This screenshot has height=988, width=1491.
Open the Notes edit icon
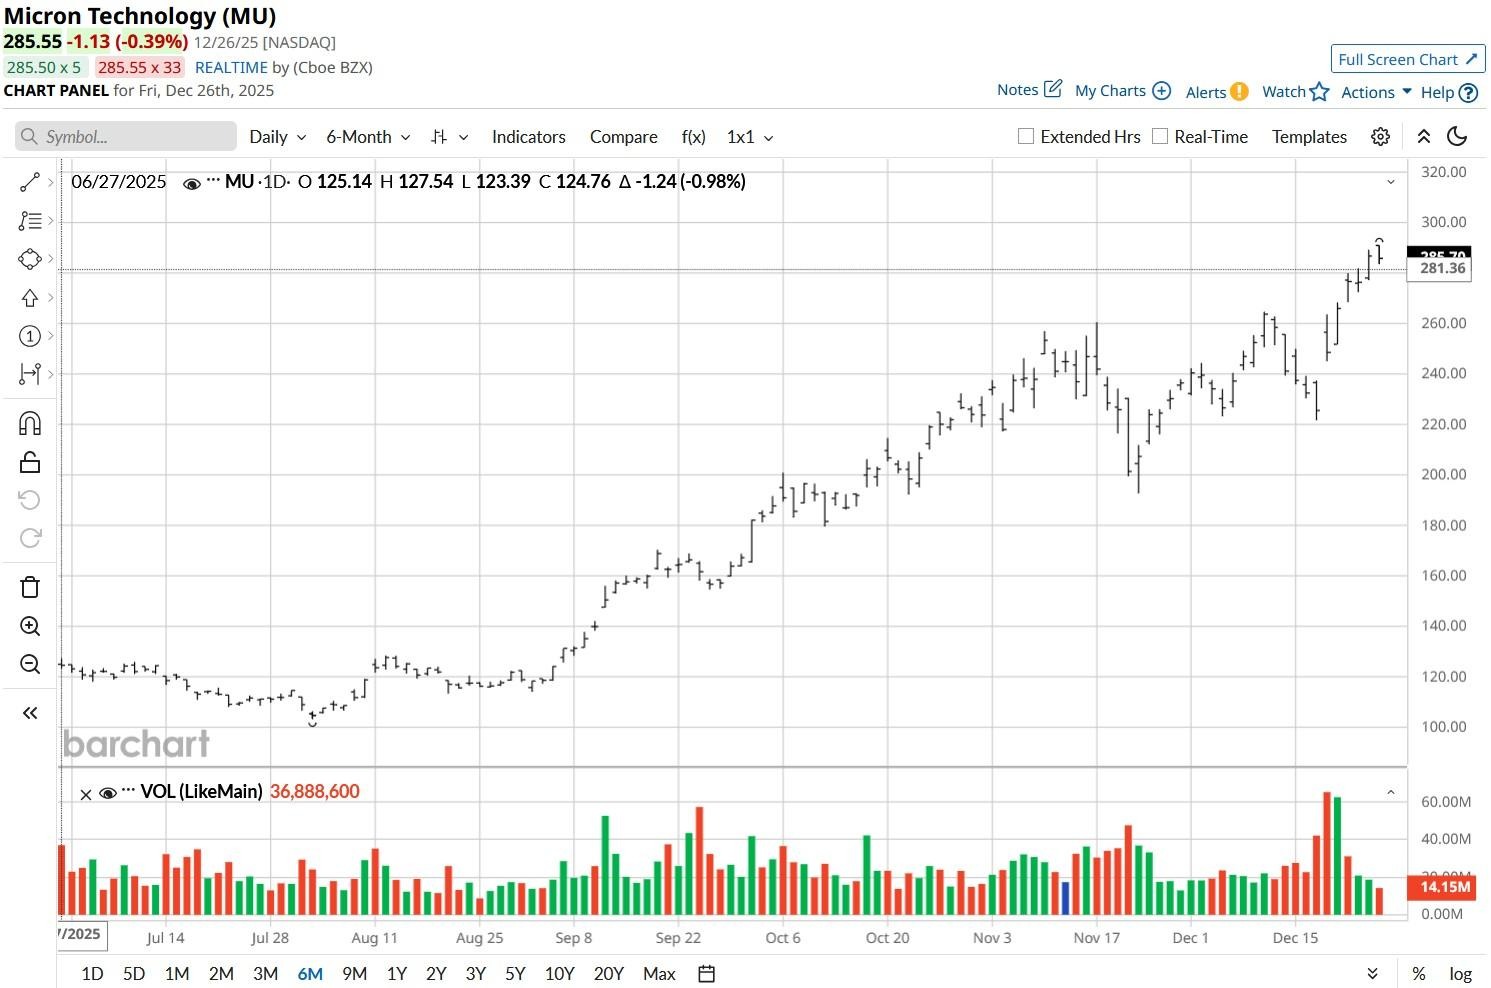tap(1053, 89)
